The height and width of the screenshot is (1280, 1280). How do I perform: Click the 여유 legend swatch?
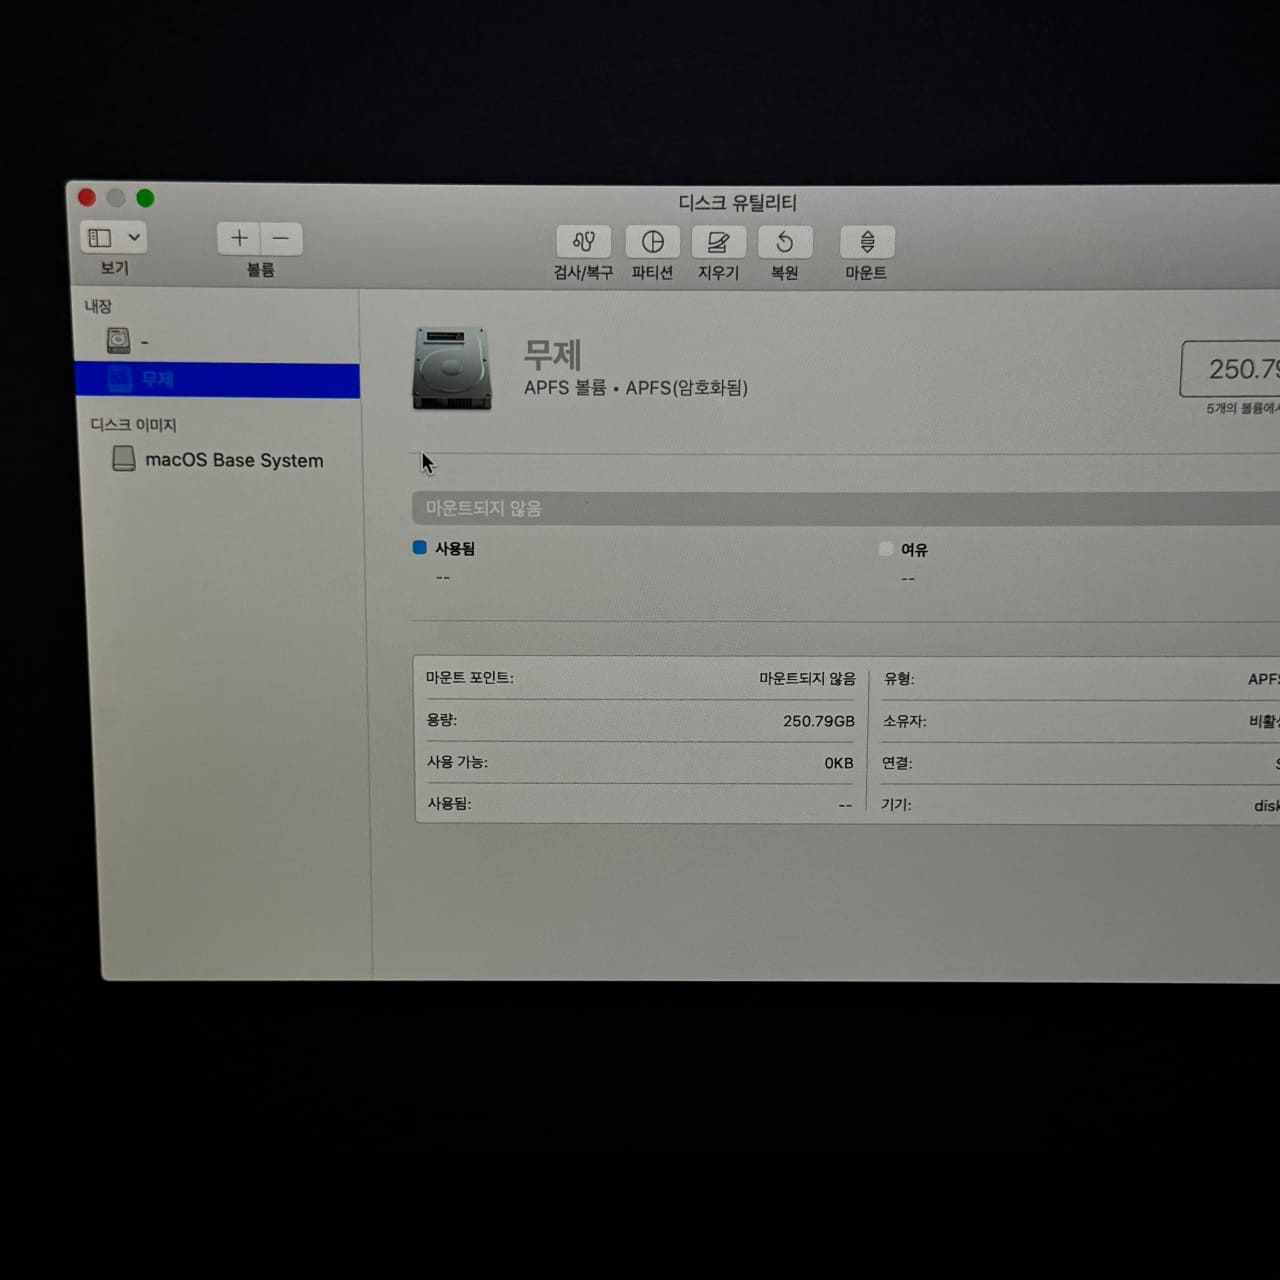[886, 549]
